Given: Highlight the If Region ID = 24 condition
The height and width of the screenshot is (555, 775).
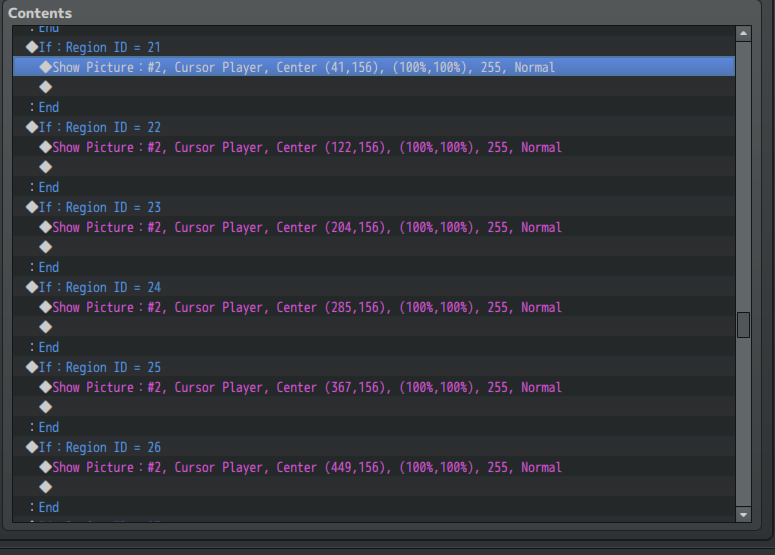Looking at the screenshot, I should [98, 287].
